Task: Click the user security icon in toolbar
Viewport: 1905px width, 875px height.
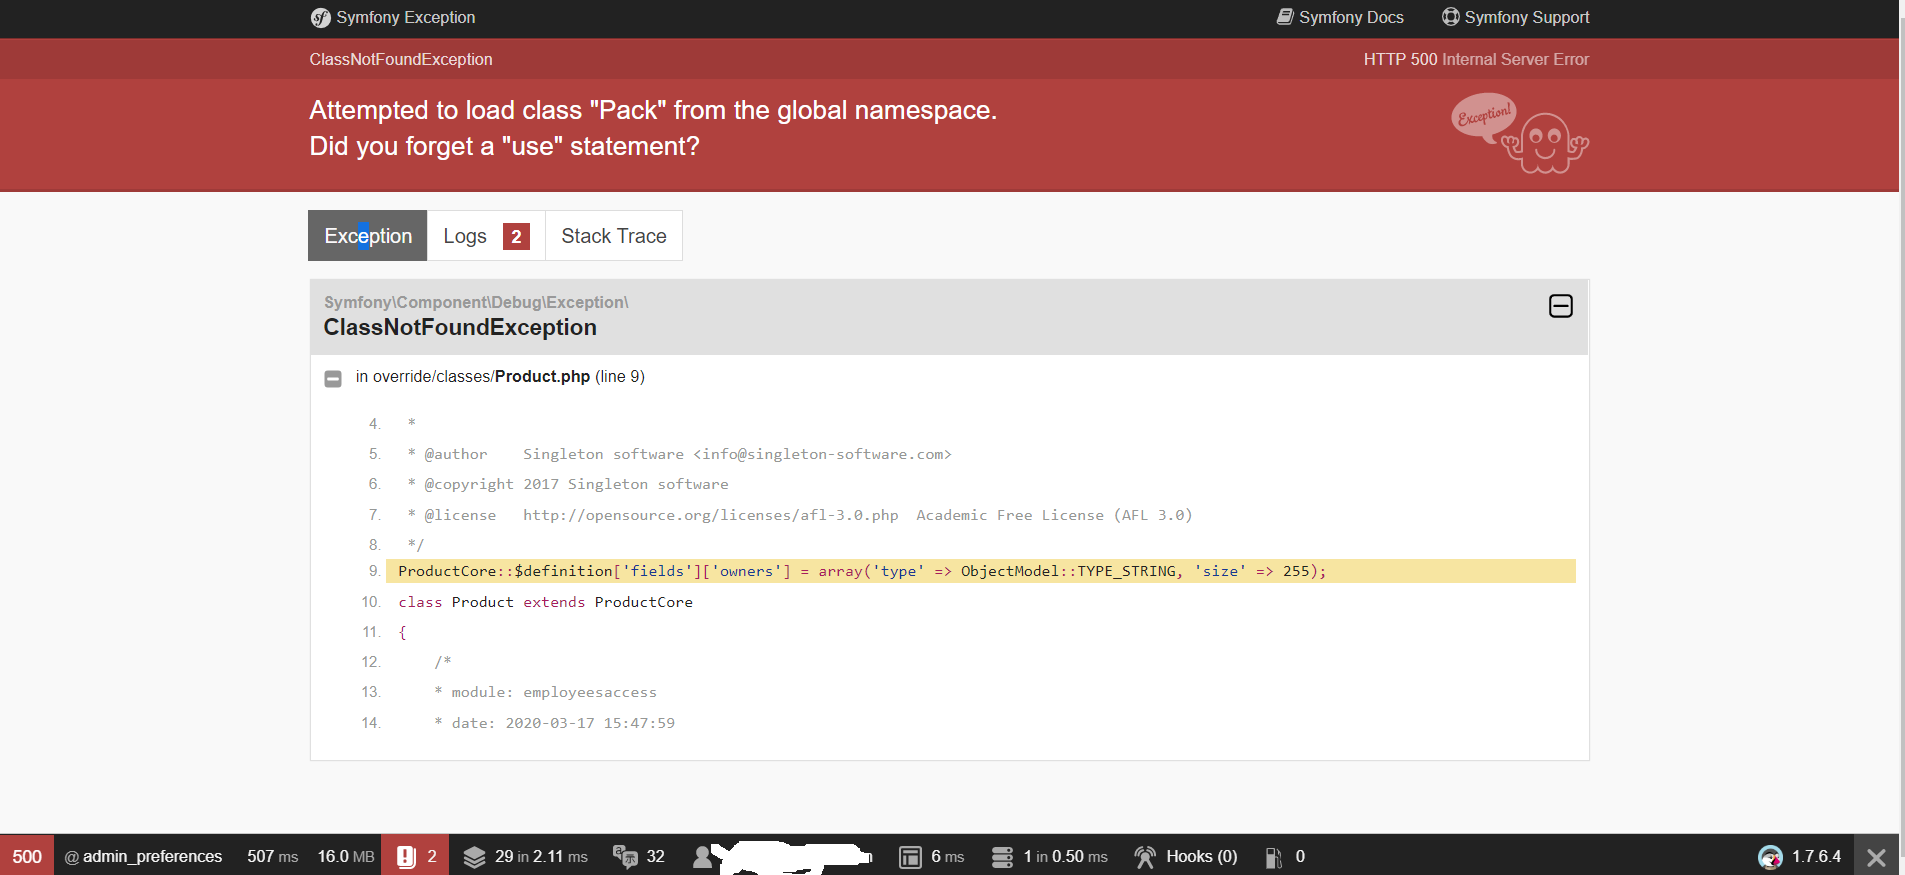Action: pos(703,857)
